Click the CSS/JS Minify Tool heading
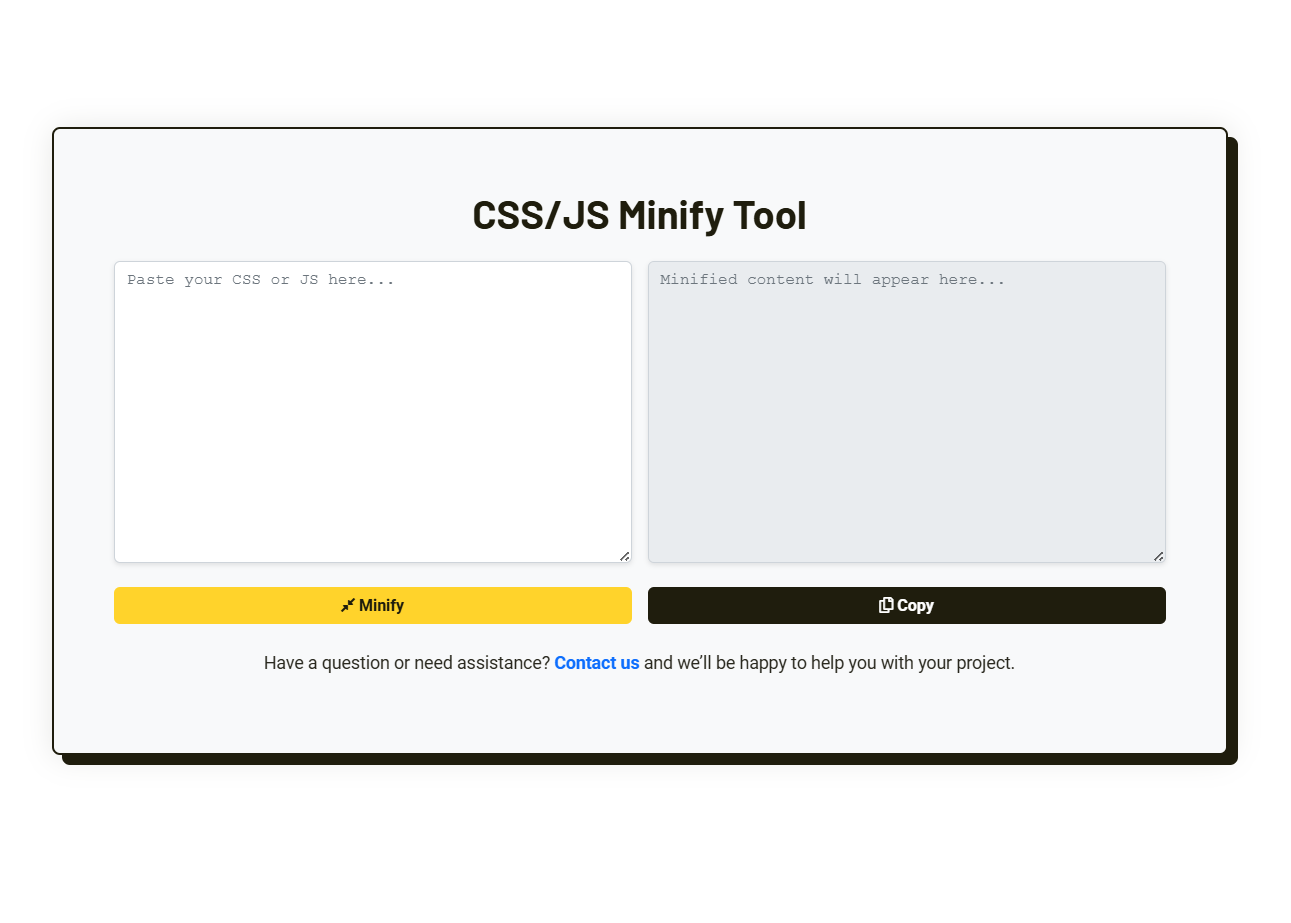The image size is (1291, 923). pos(639,215)
